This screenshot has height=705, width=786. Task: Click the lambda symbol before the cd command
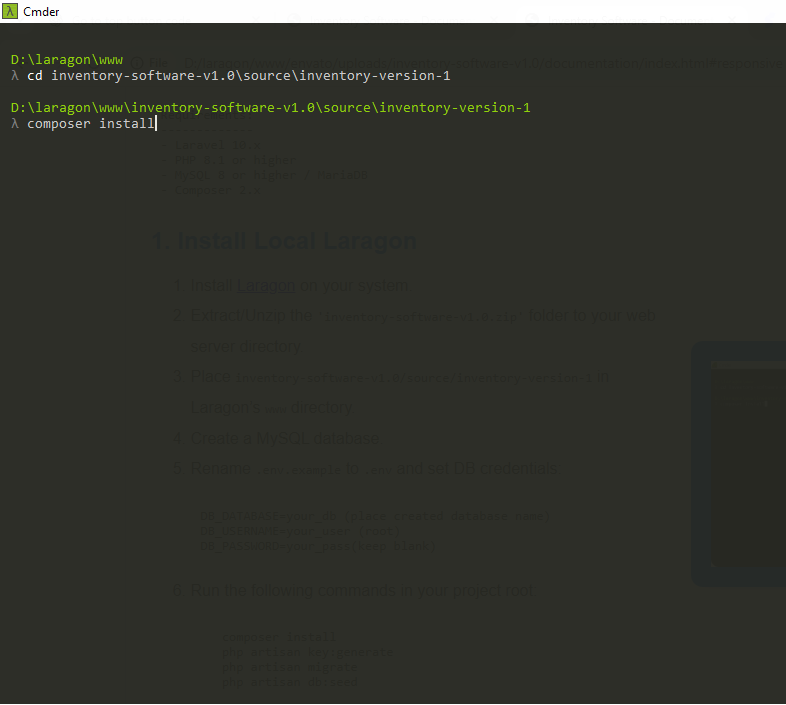pyautogui.click(x=15, y=76)
